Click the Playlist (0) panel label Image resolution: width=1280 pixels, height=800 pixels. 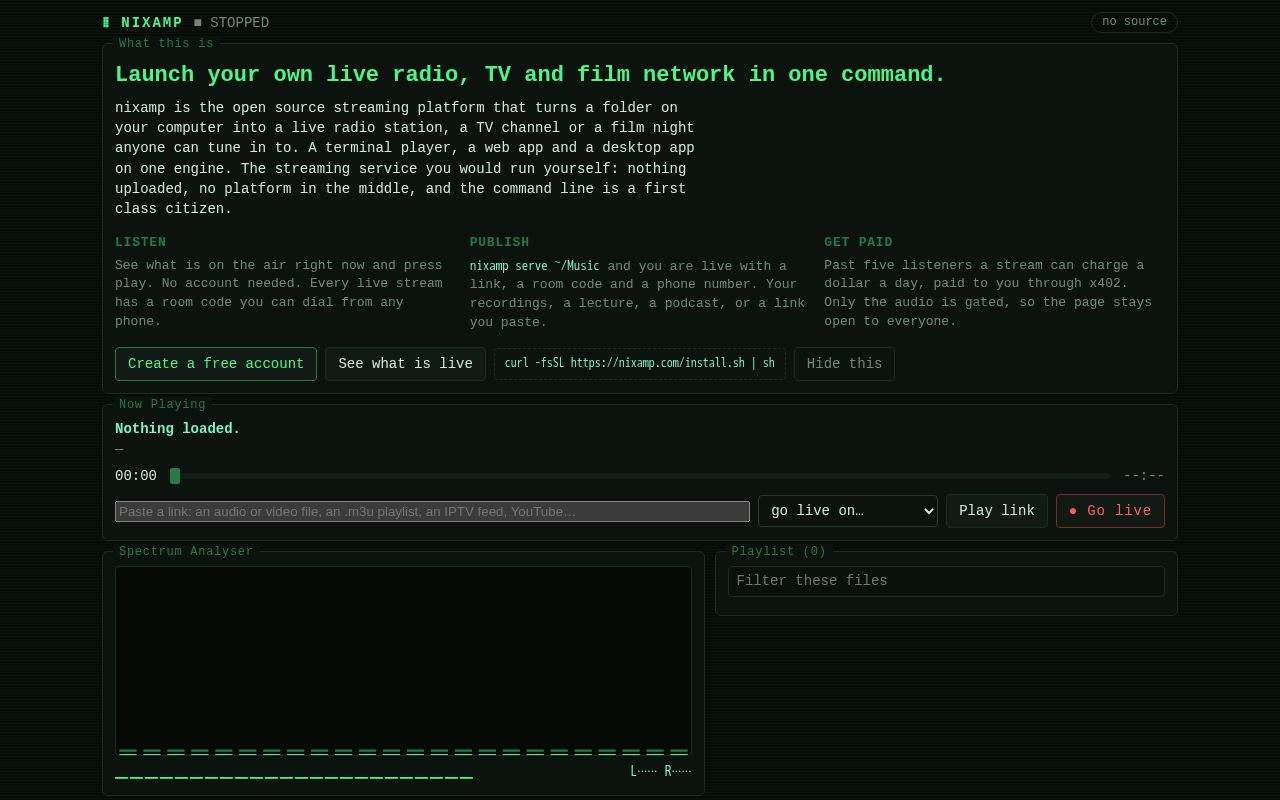[779, 551]
